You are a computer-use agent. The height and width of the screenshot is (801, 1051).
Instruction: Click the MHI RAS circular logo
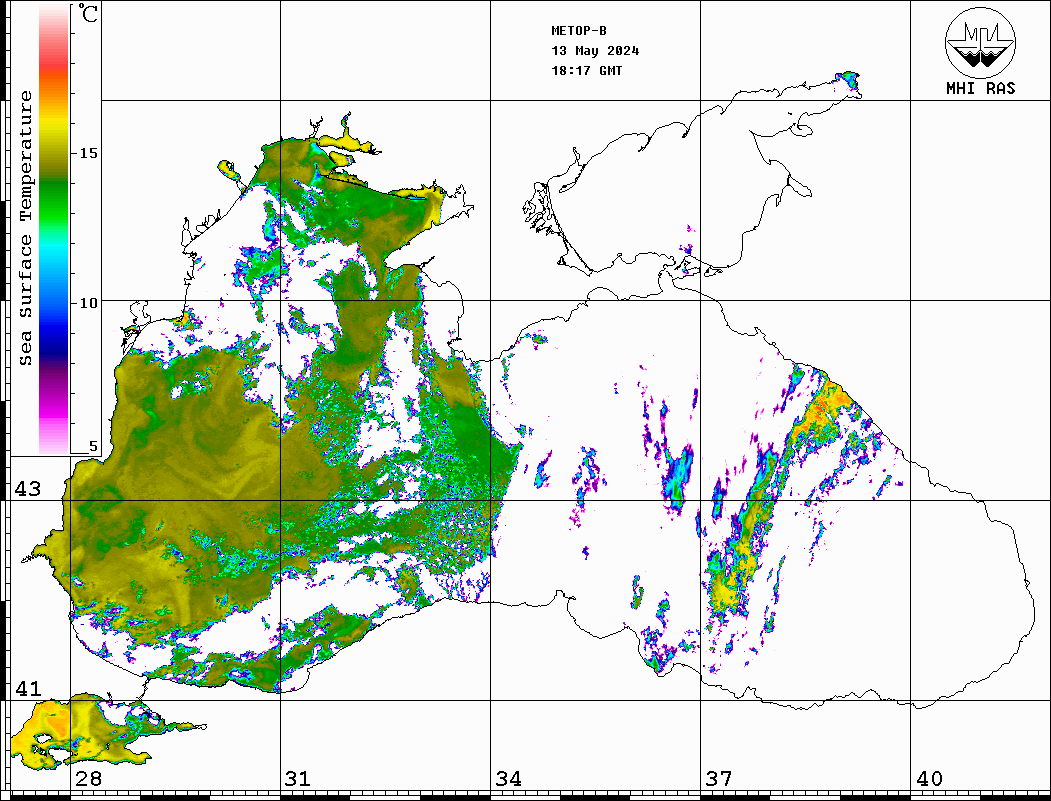tap(981, 42)
